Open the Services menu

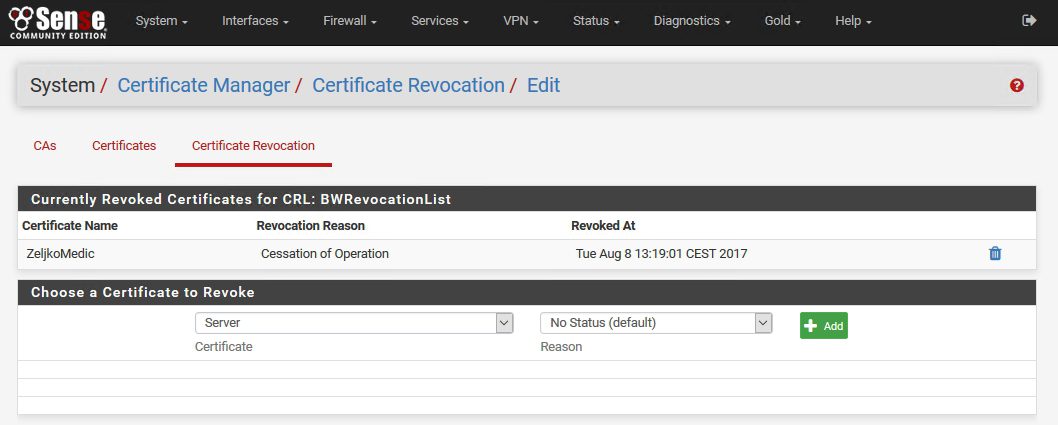pos(439,21)
